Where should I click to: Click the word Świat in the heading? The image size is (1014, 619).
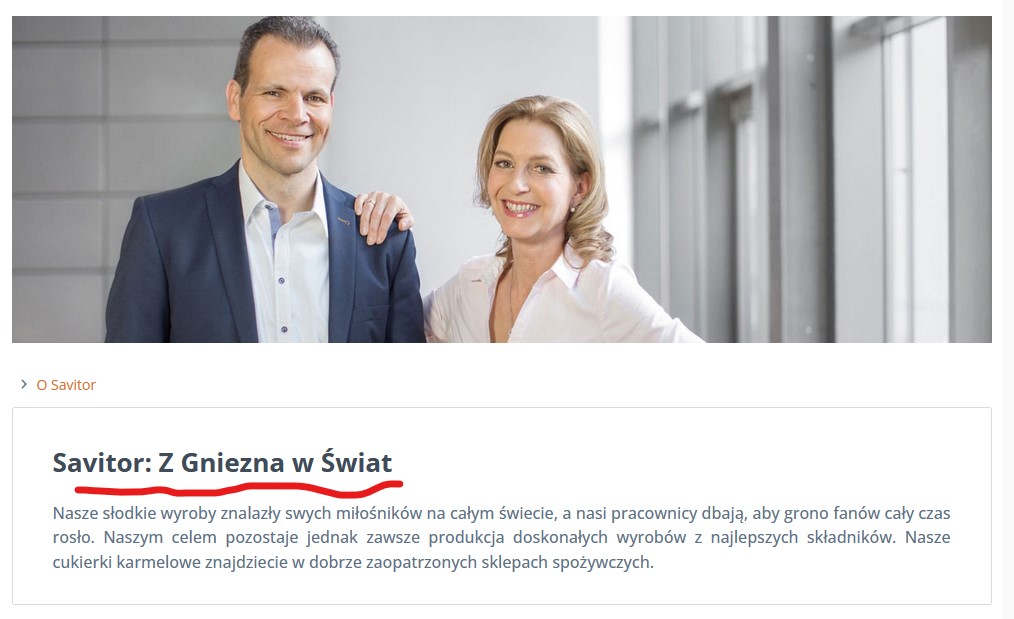pyautogui.click(x=356, y=462)
